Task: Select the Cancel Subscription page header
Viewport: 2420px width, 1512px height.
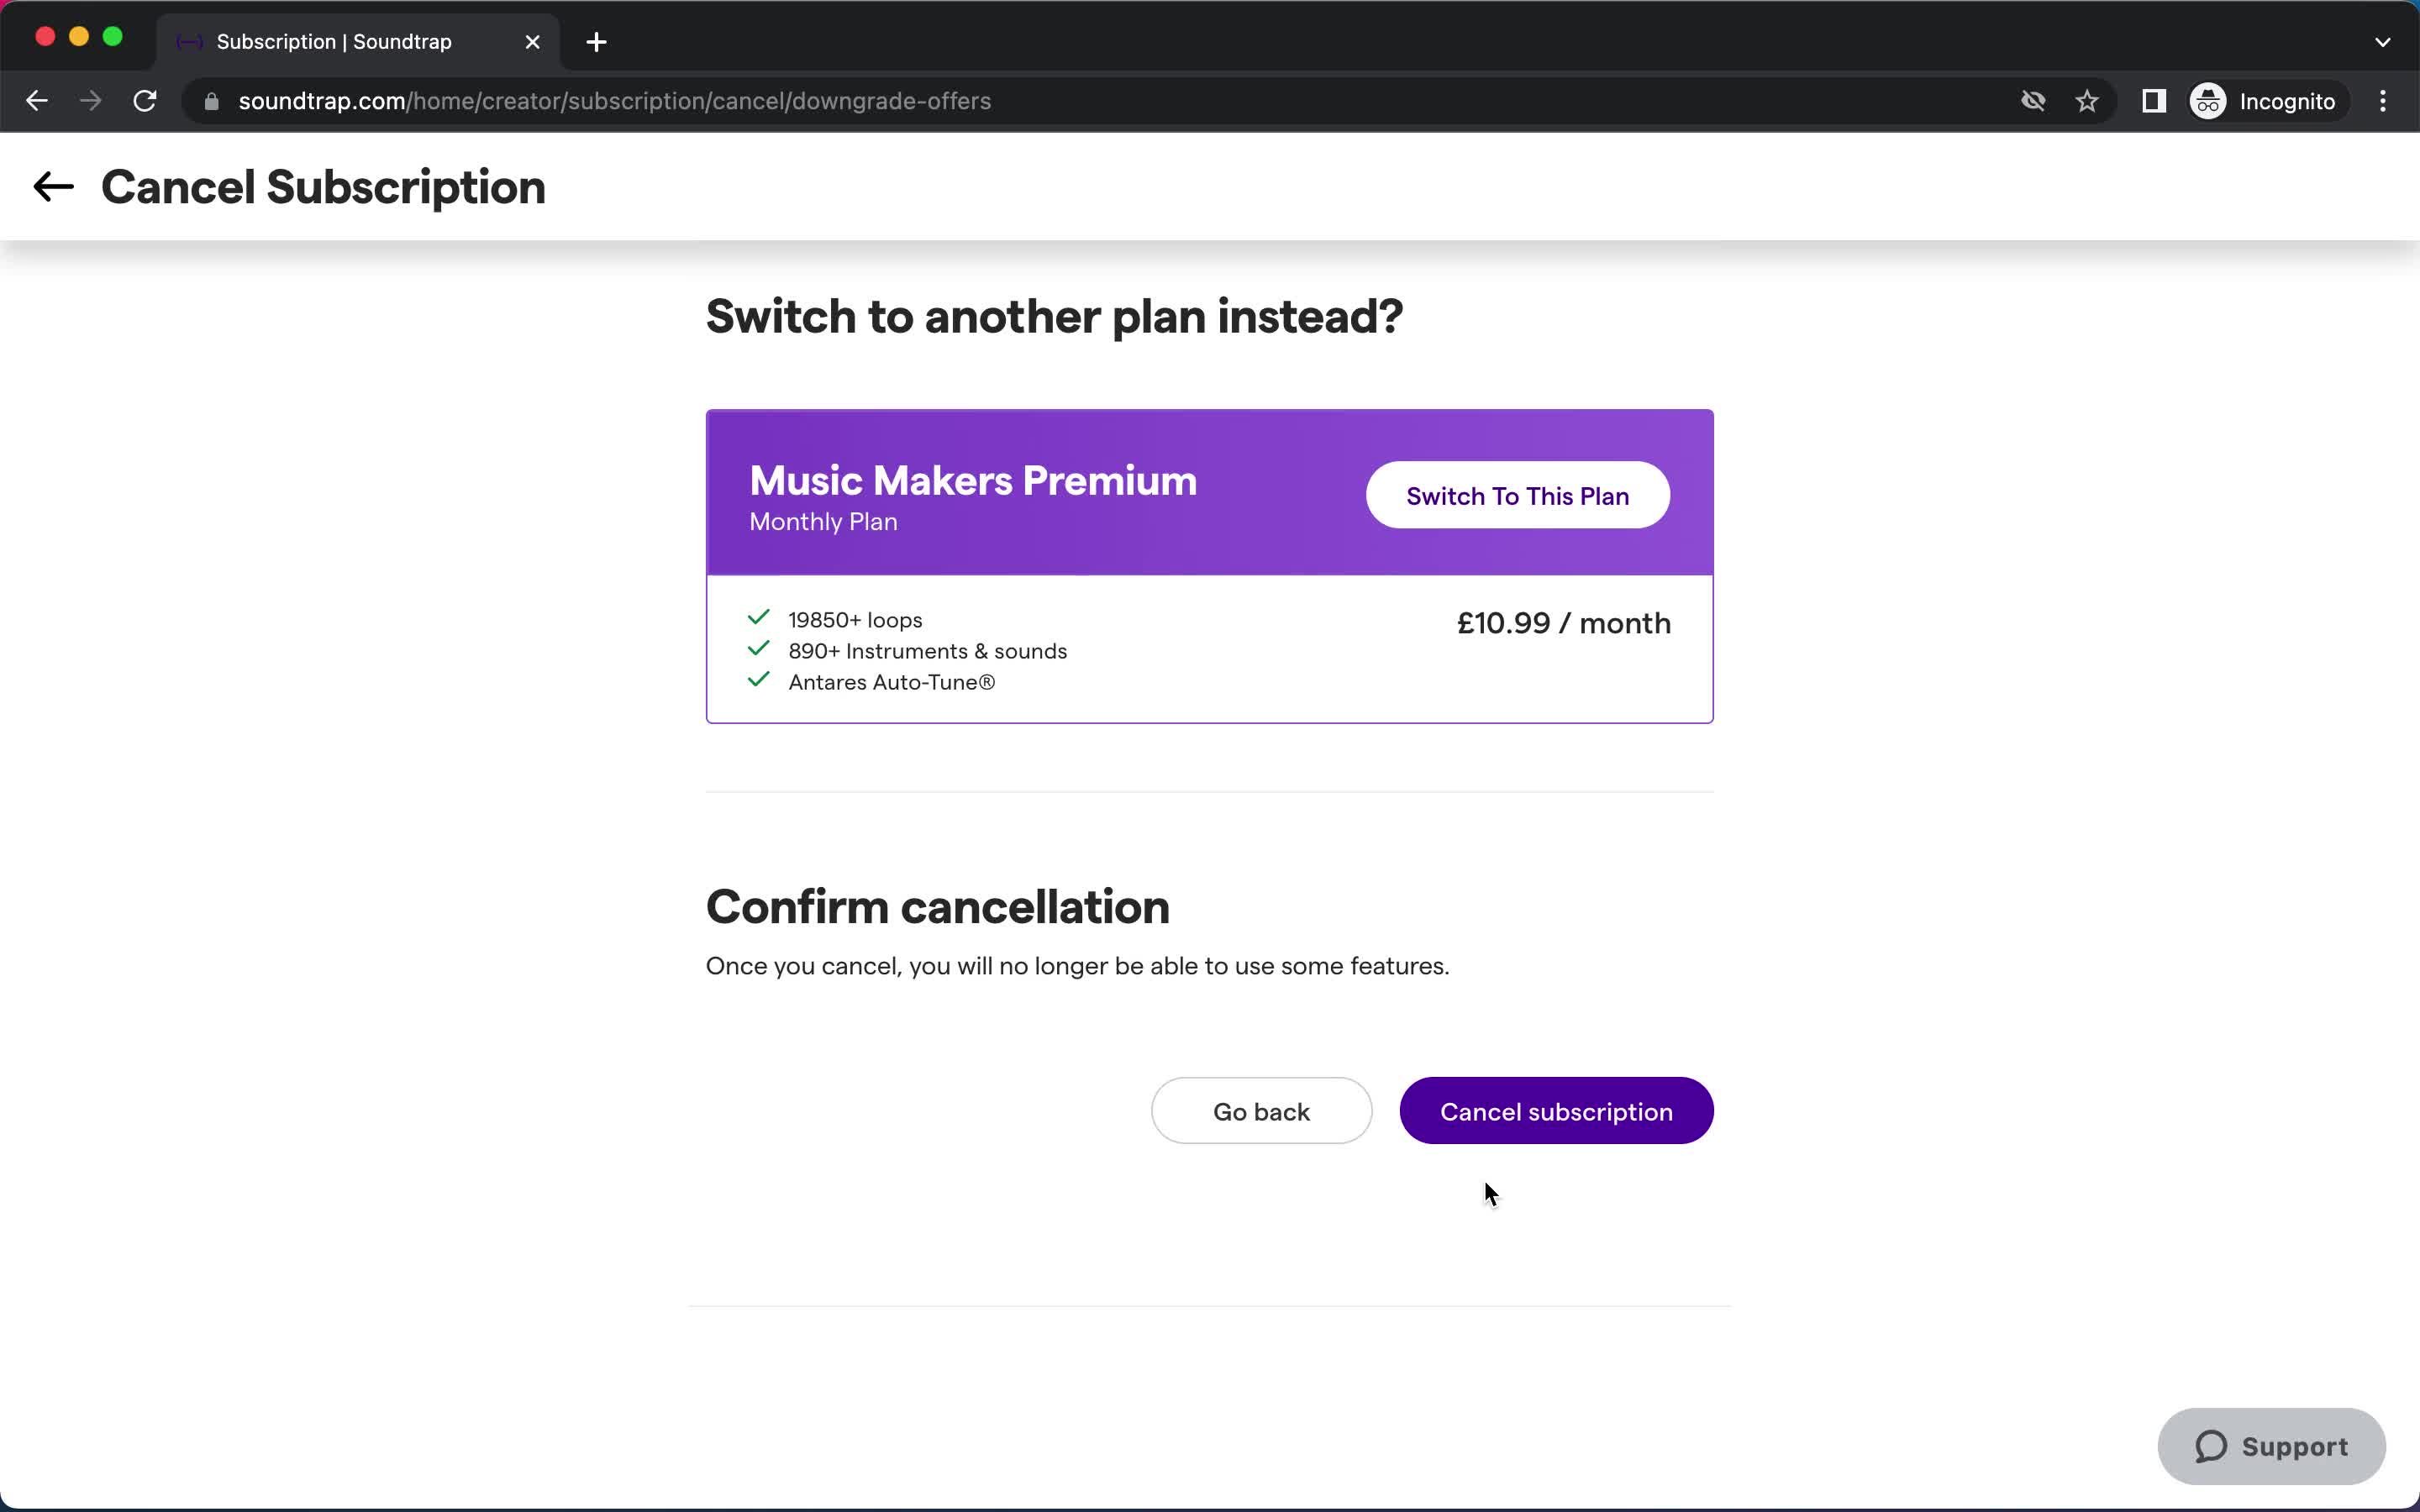Action: point(323,186)
